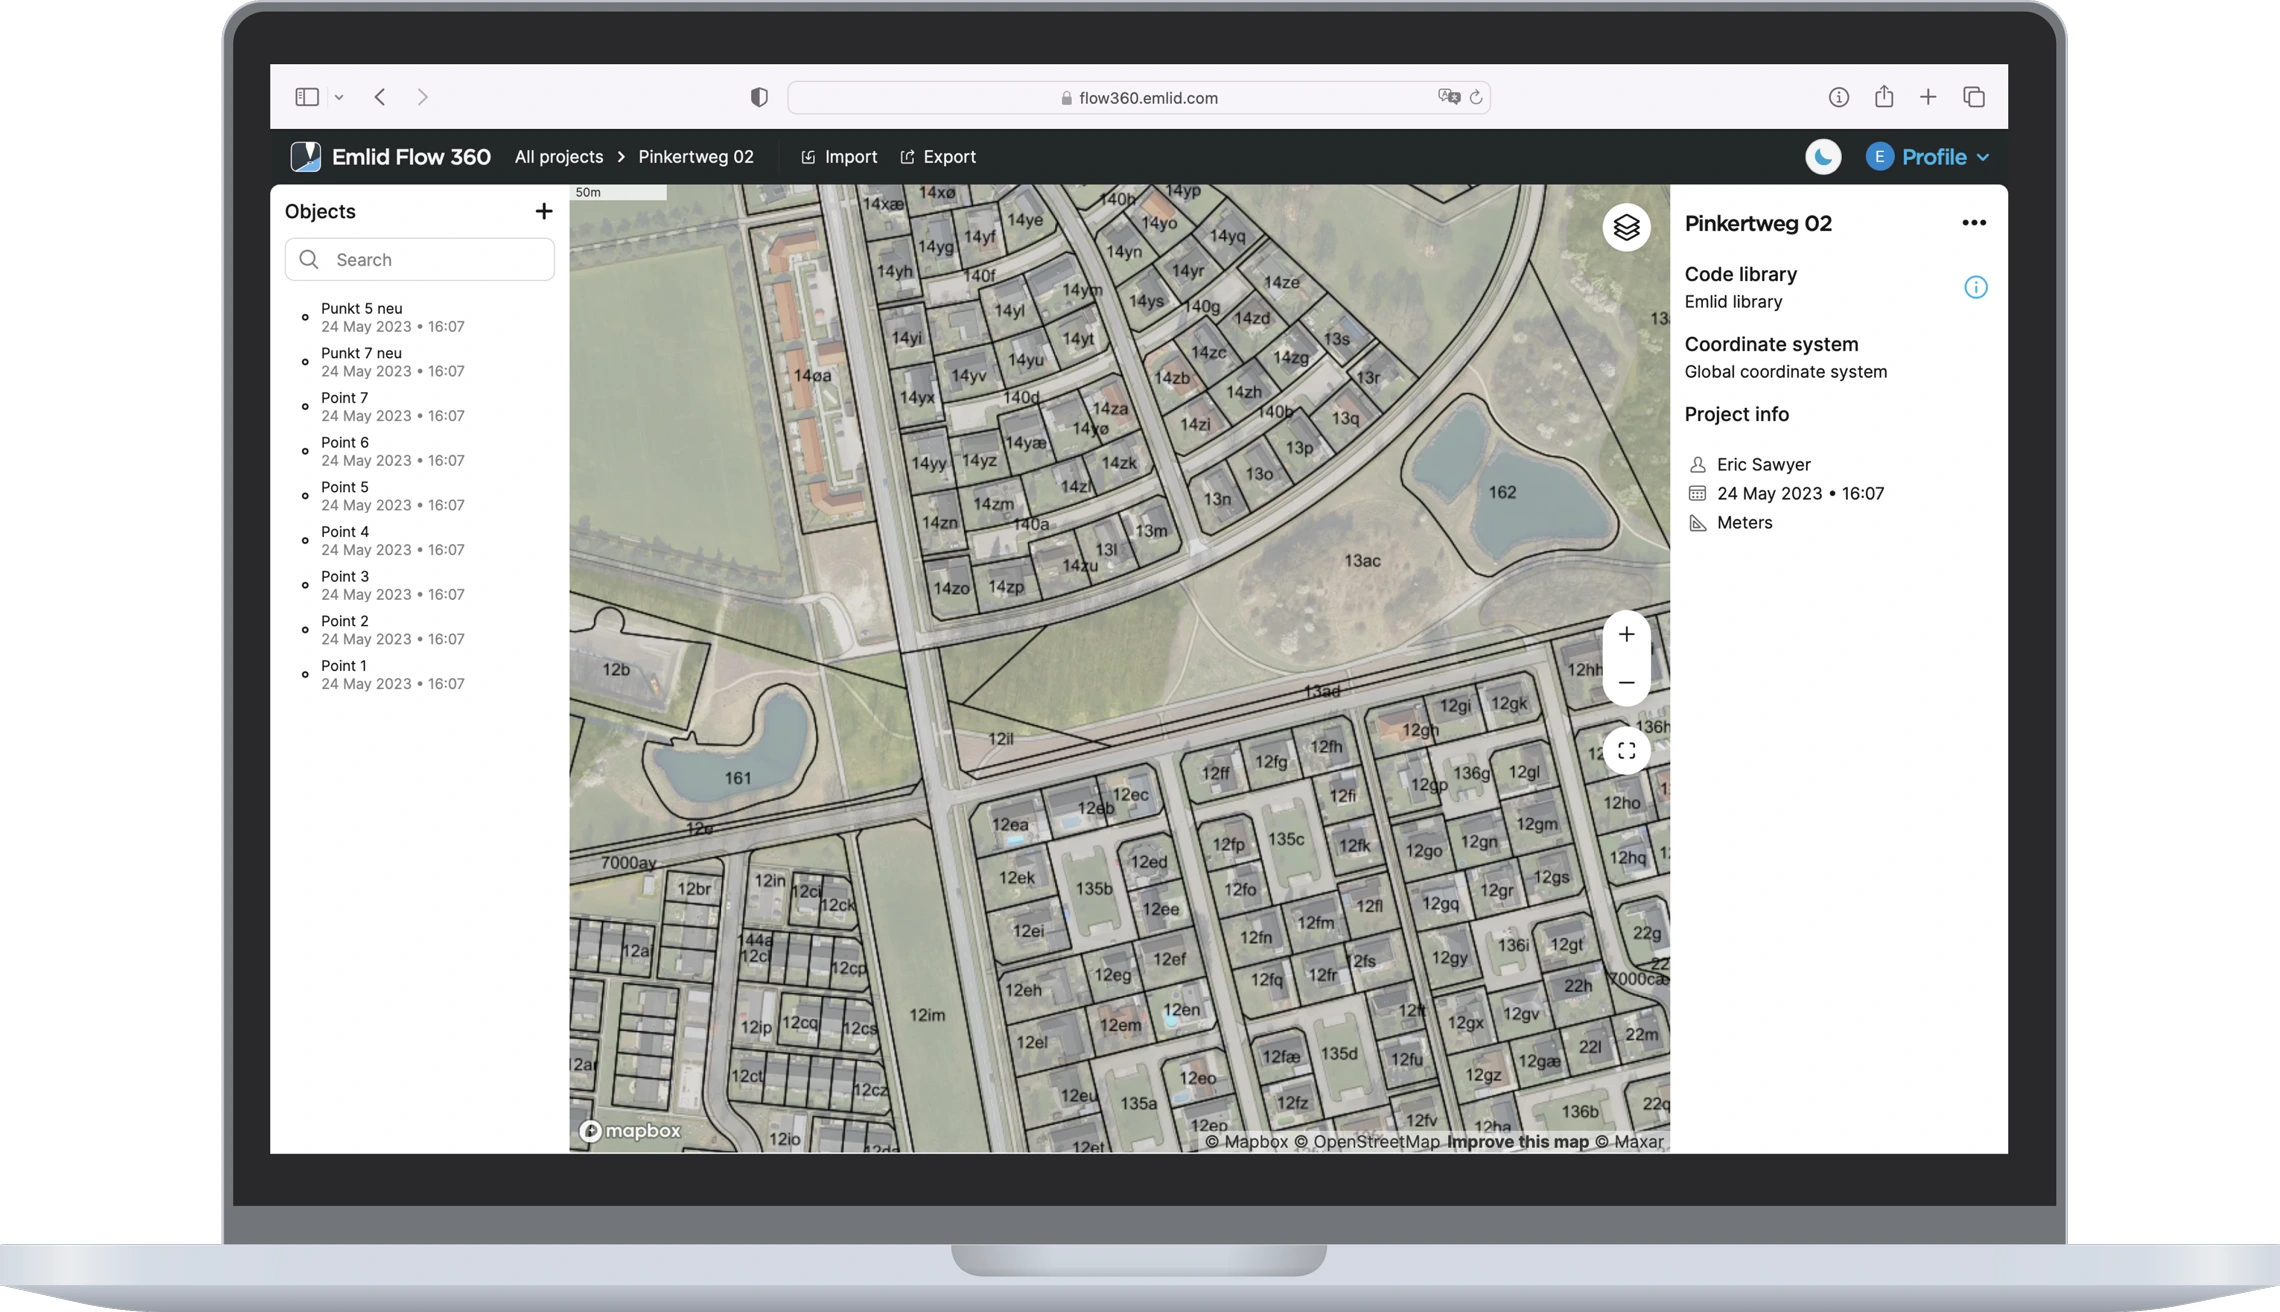Go back to All projects
Screen dimensions: 2280x1312
tap(558, 157)
